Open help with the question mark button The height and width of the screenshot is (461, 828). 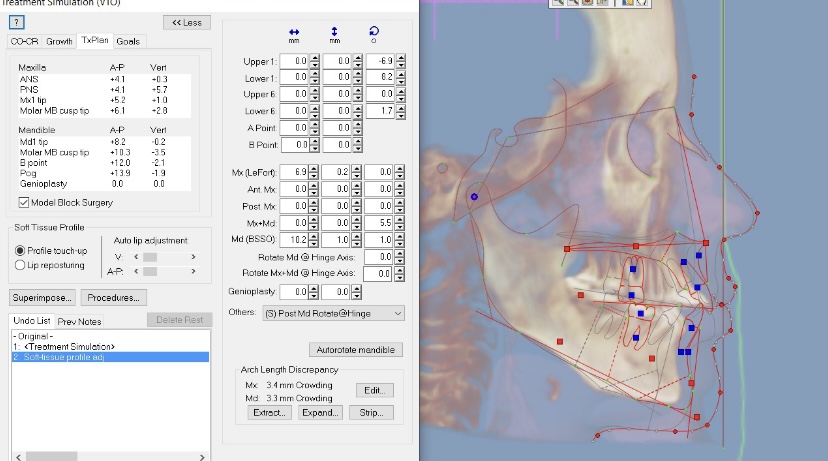[16, 22]
